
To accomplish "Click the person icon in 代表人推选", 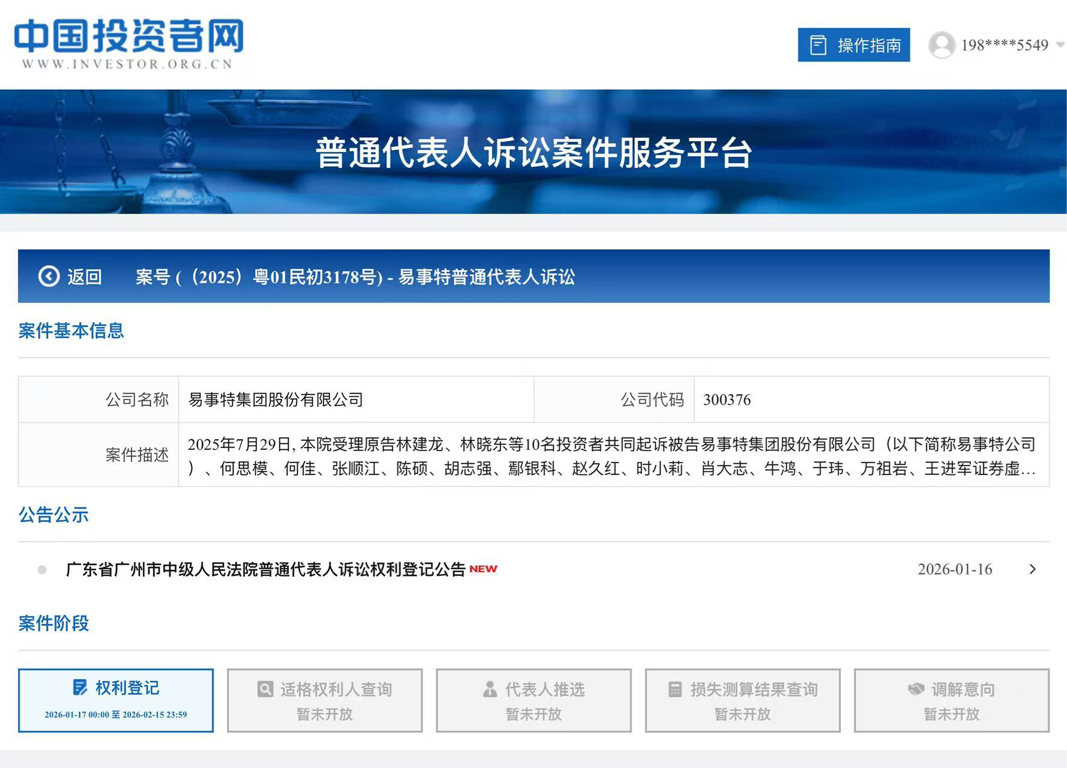I will click(490, 689).
